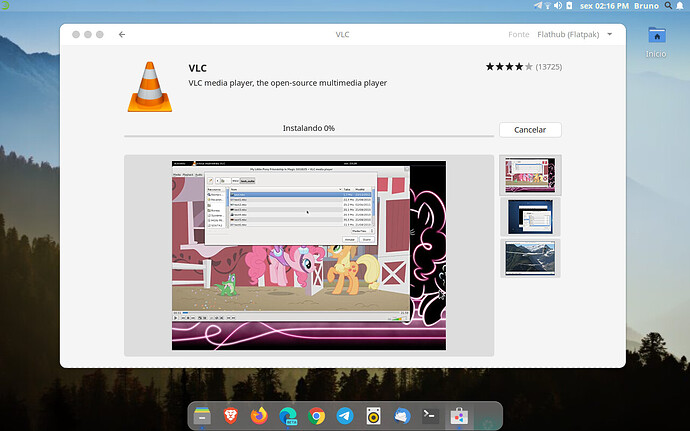Click the Telegram tray icon in top bar
690x431 pixels.
click(538, 6)
